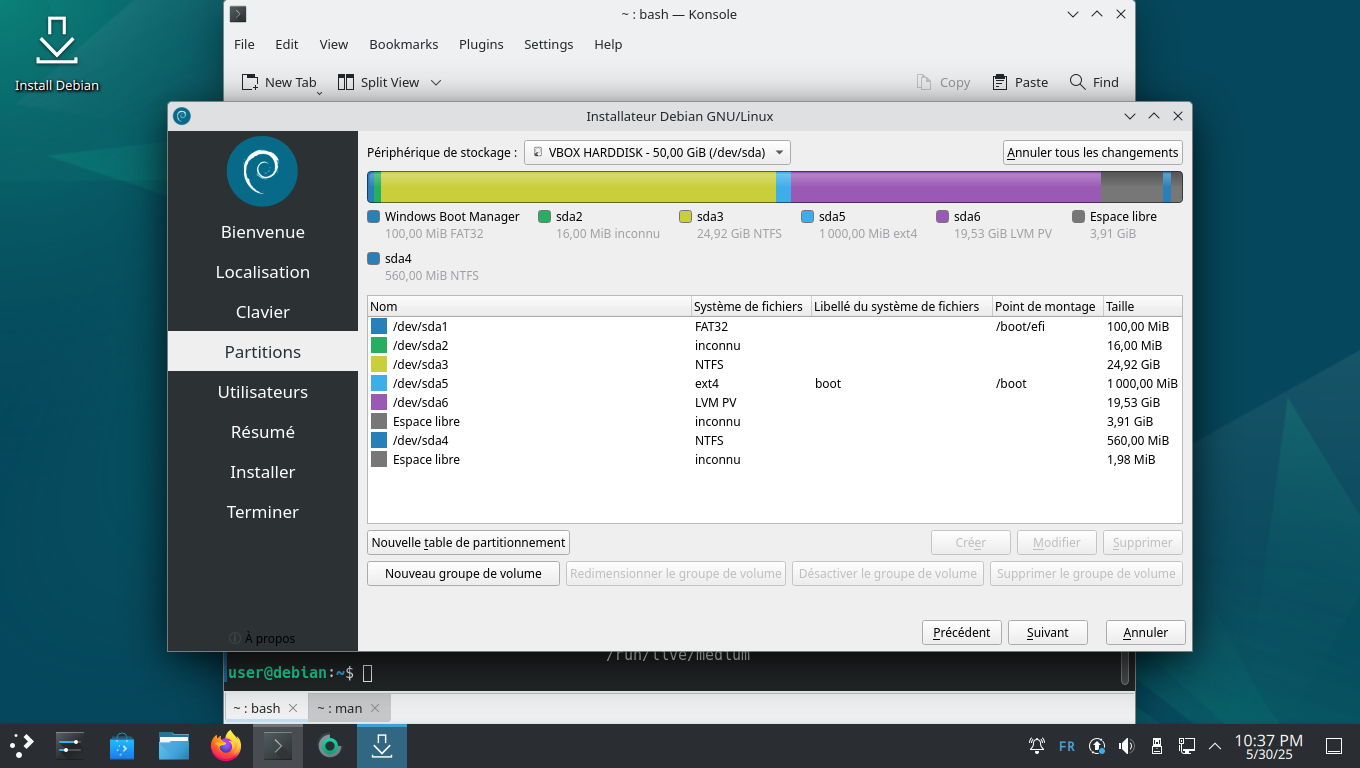
Task: Select the yellow sda3 segment in disk bar
Action: (x=578, y=187)
